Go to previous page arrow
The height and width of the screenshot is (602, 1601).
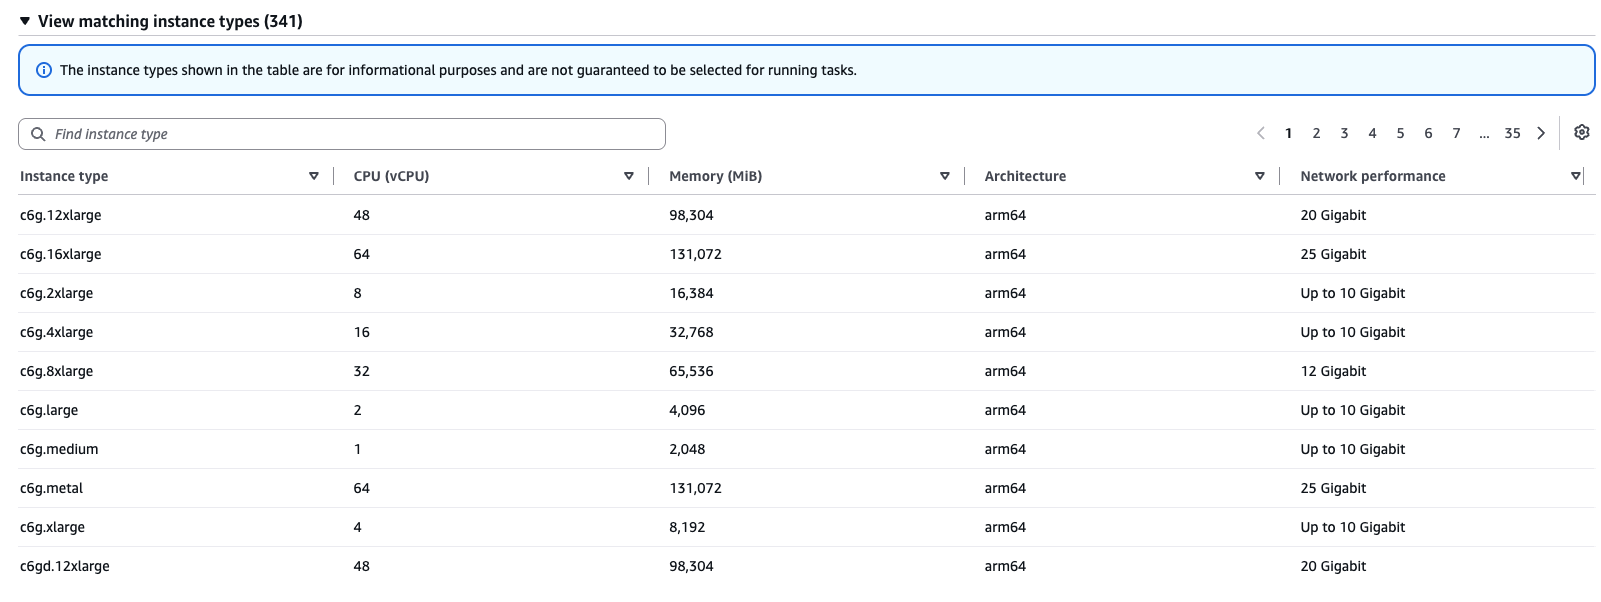click(1261, 133)
